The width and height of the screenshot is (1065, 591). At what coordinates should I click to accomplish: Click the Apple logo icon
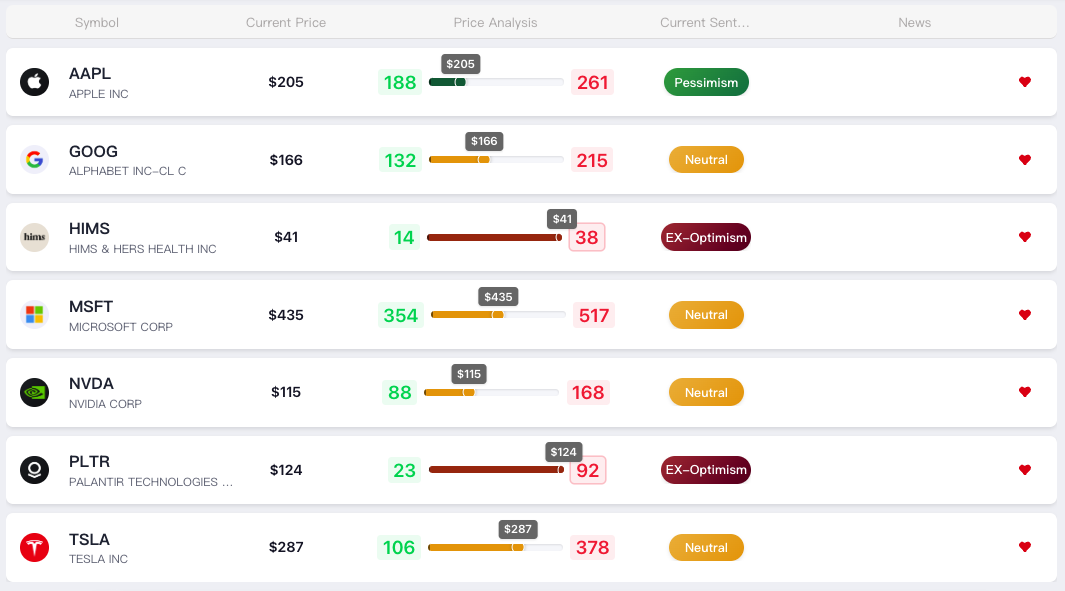pyautogui.click(x=34, y=82)
